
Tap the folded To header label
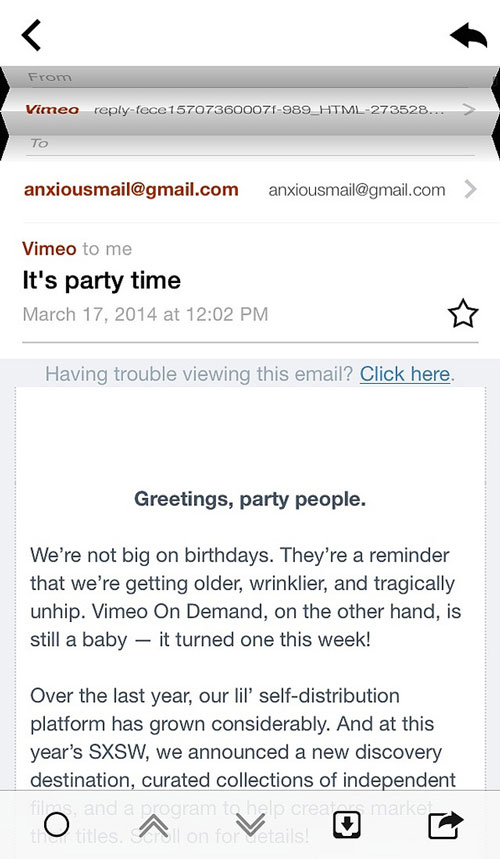[39, 143]
